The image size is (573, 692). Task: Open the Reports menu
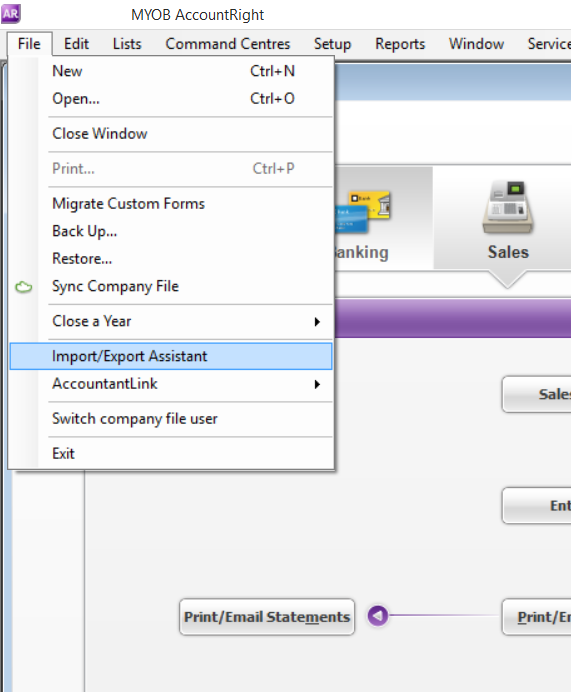point(400,44)
